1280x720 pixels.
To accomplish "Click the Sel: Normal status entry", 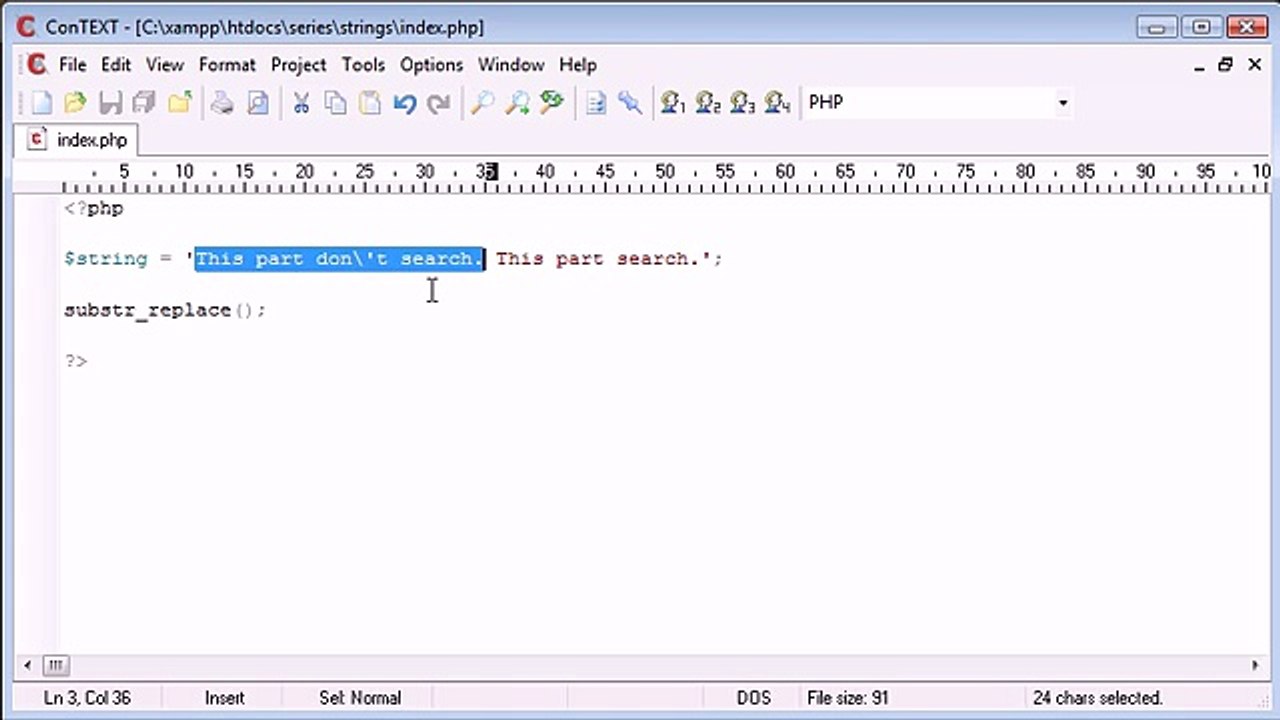I will (360, 698).
